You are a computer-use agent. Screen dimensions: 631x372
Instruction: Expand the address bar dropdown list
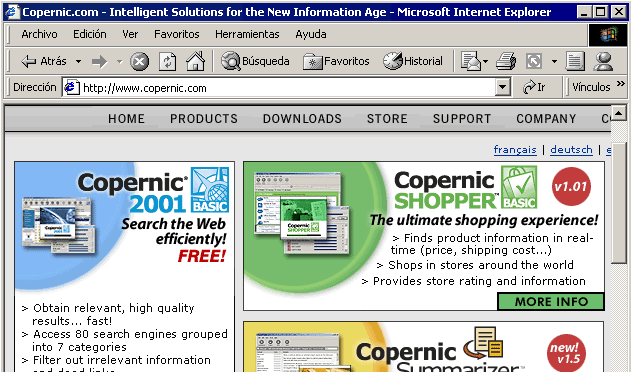click(502, 87)
